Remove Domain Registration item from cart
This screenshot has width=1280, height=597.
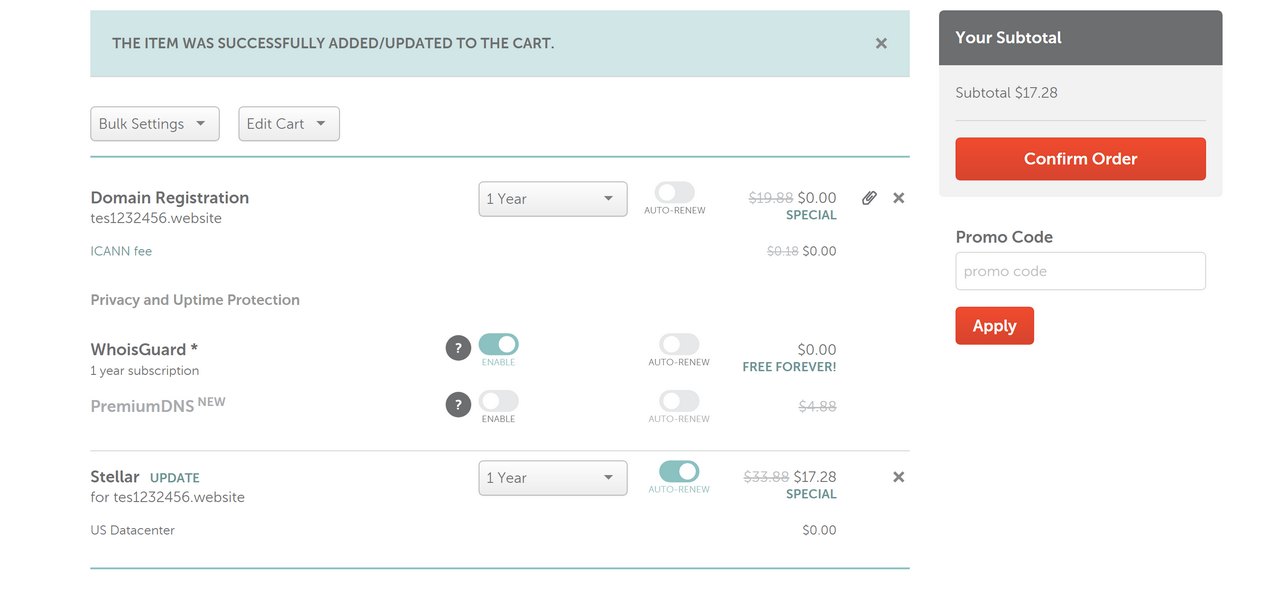click(x=898, y=198)
